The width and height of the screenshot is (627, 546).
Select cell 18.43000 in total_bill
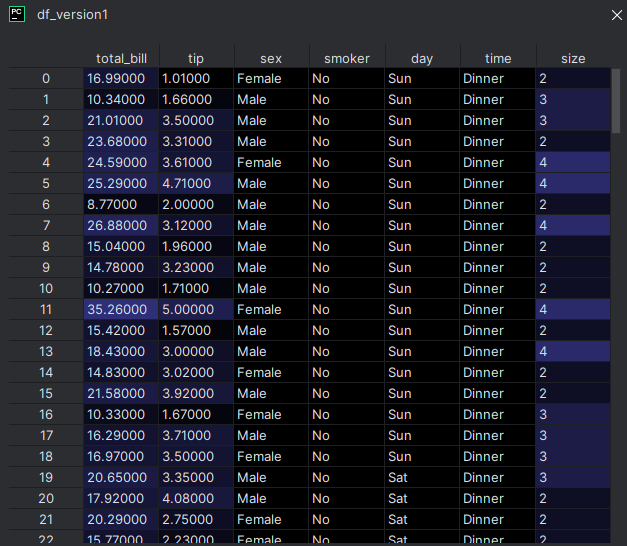(x=121, y=352)
